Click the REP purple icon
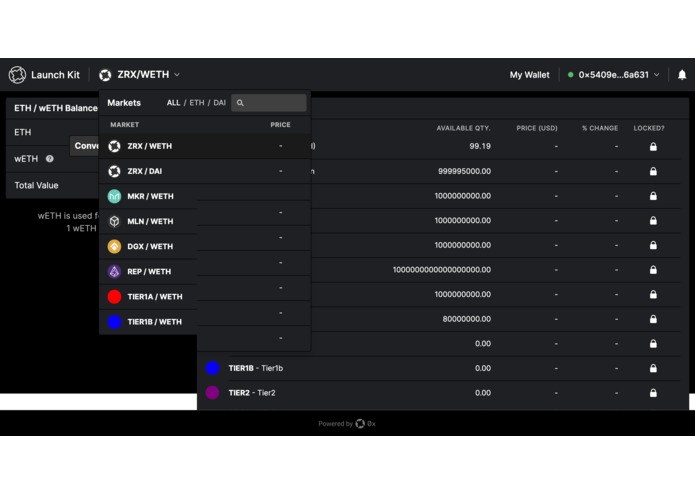Screen dimensions: 695x494 (114, 272)
